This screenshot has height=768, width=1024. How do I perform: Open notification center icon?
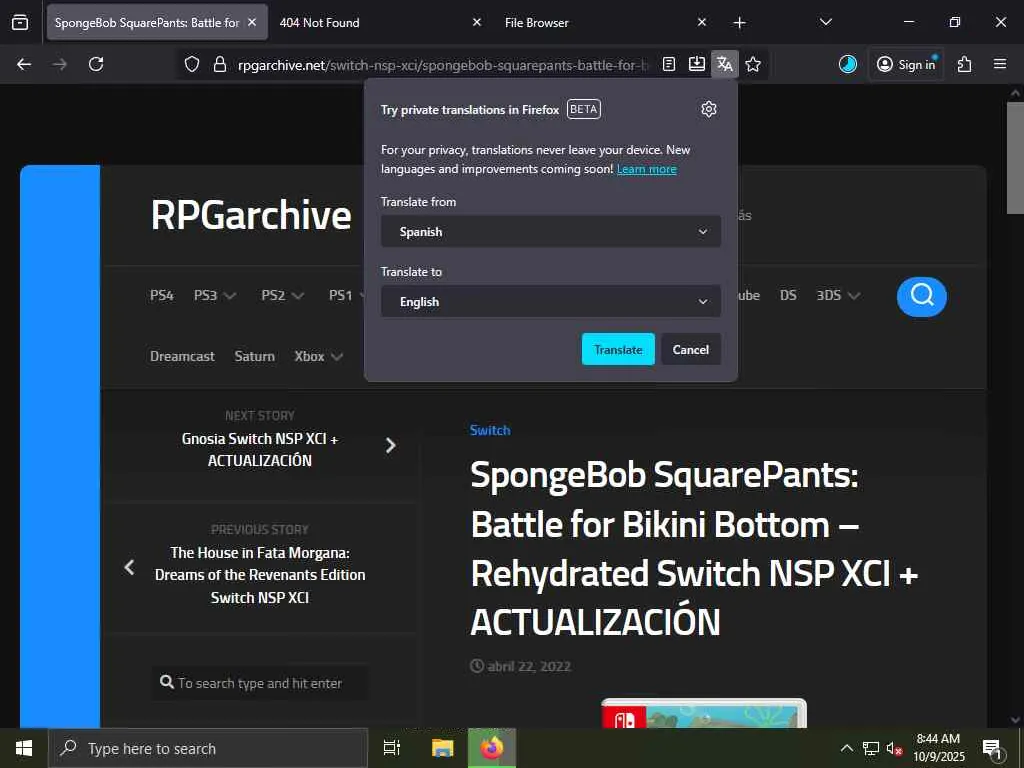coord(992,748)
